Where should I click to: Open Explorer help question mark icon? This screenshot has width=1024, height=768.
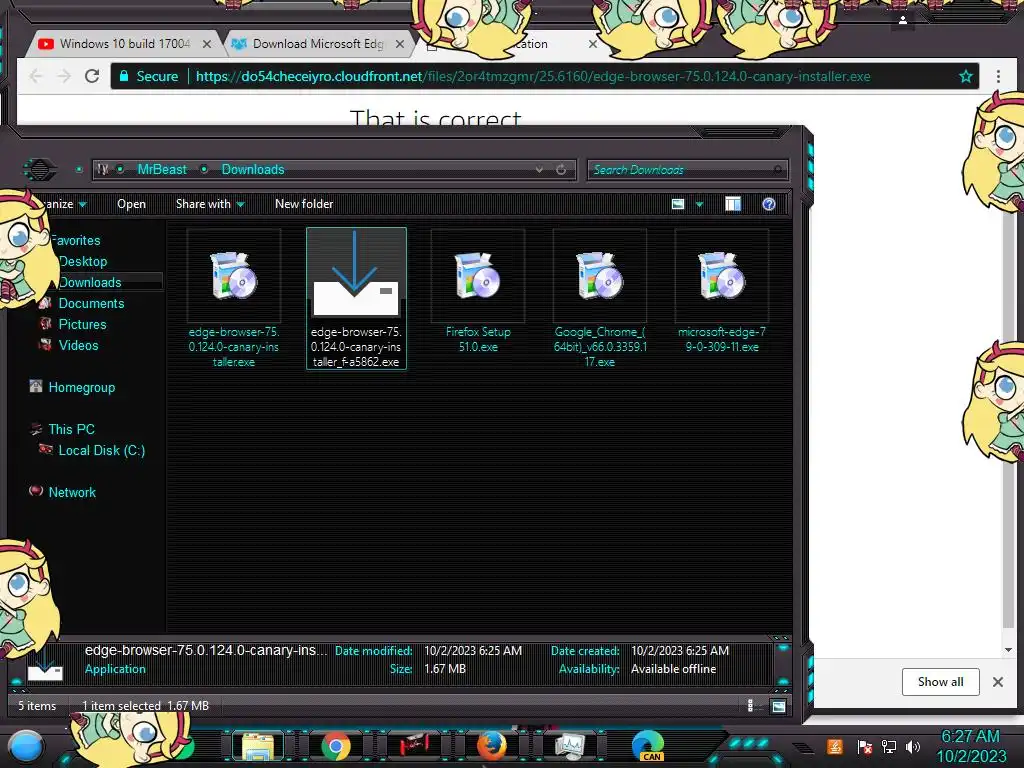point(769,204)
